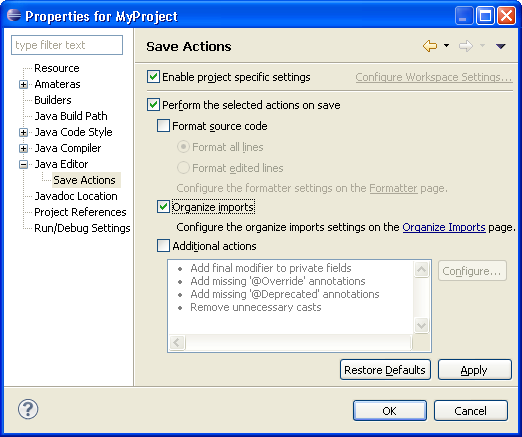Select Resource in the properties tree
This screenshot has height=437, width=522.
pos(57,68)
